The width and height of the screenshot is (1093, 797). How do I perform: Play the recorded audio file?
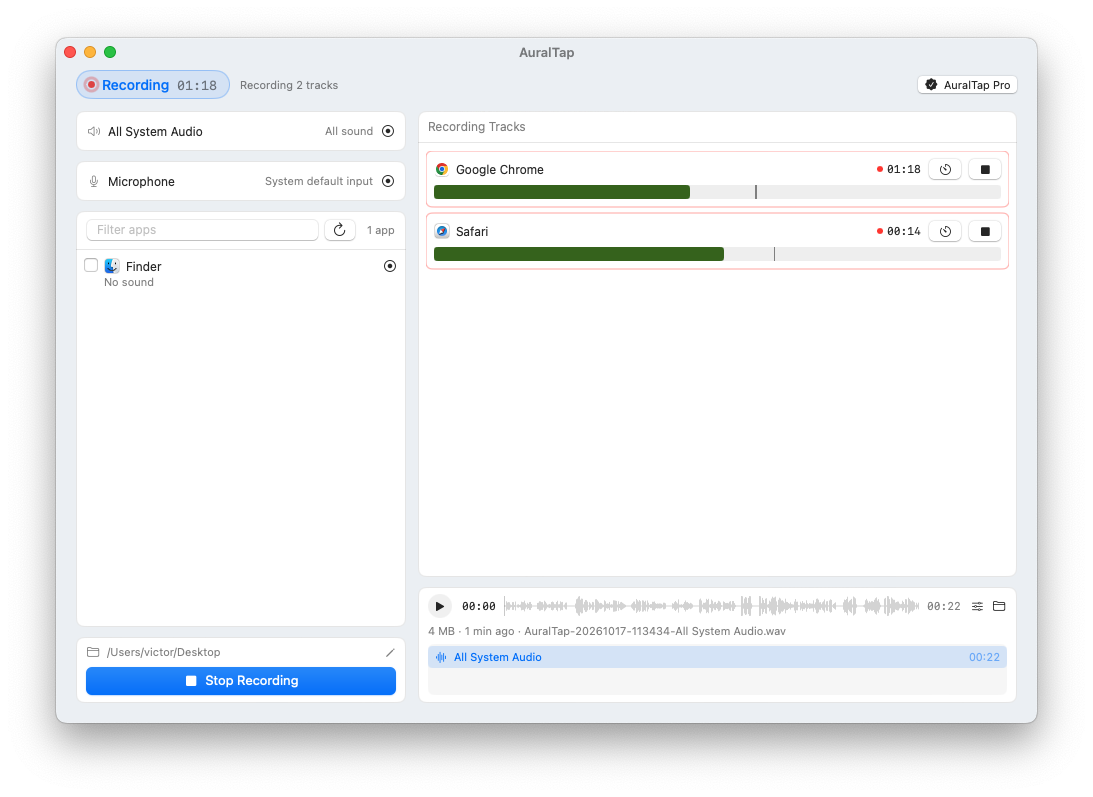click(440, 607)
